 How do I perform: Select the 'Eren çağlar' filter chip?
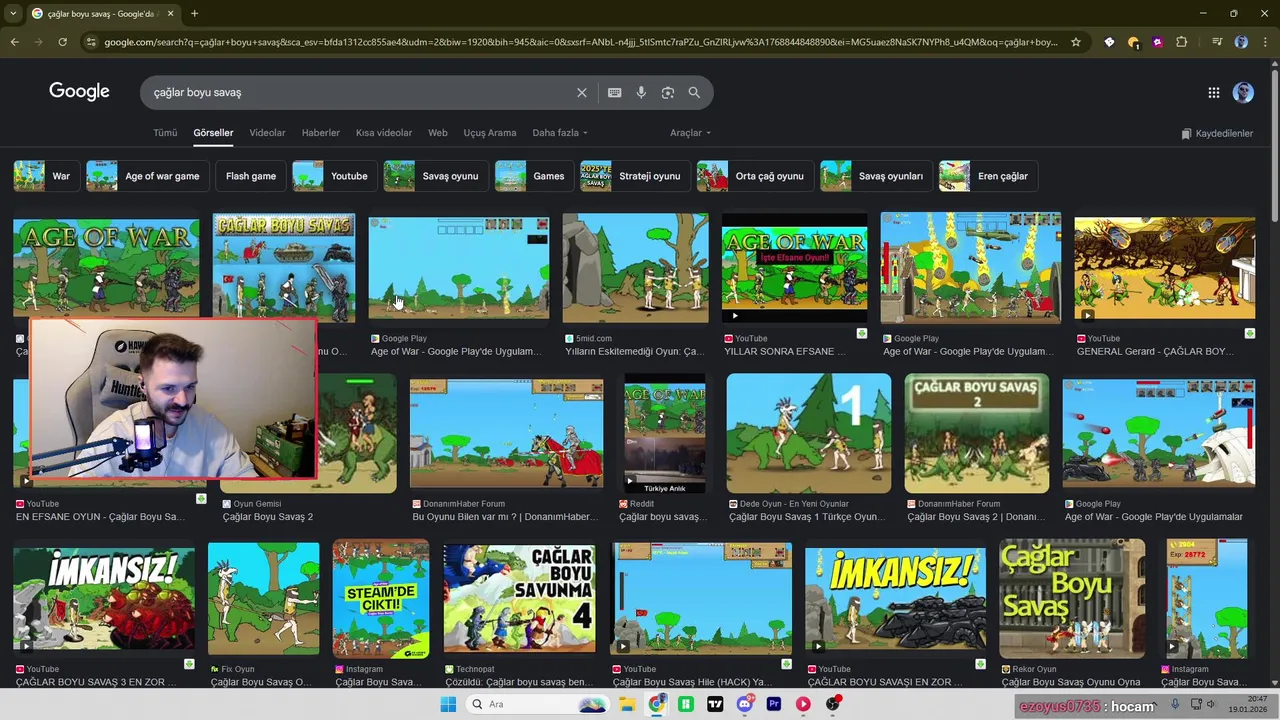988,176
